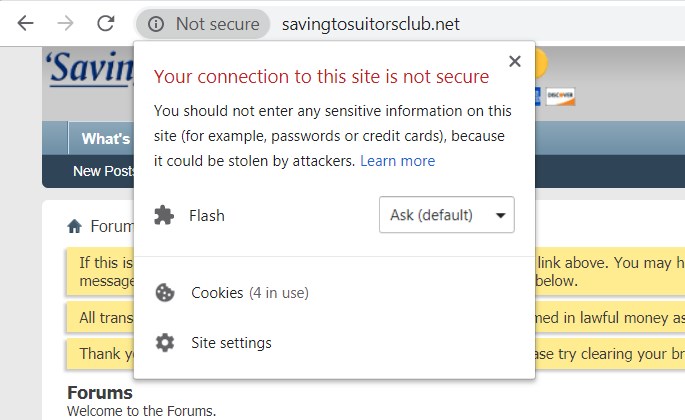Click the browser back arrow
This screenshot has height=420, width=685.
point(26,23)
